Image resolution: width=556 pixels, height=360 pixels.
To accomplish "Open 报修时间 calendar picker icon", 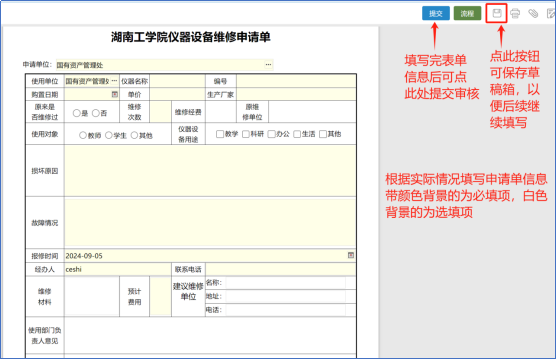I will (351, 255).
